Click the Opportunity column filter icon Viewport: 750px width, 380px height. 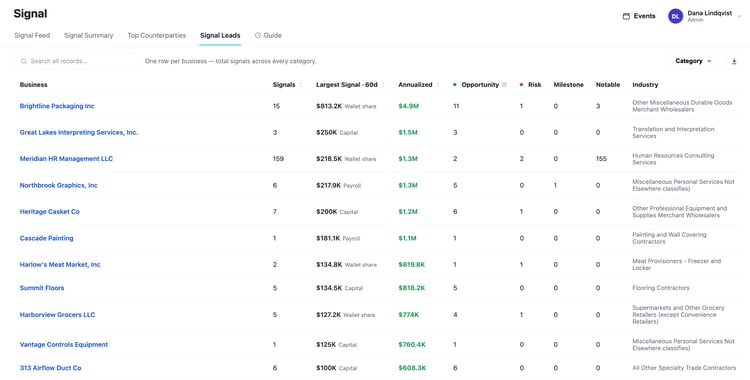[x=504, y=85]
